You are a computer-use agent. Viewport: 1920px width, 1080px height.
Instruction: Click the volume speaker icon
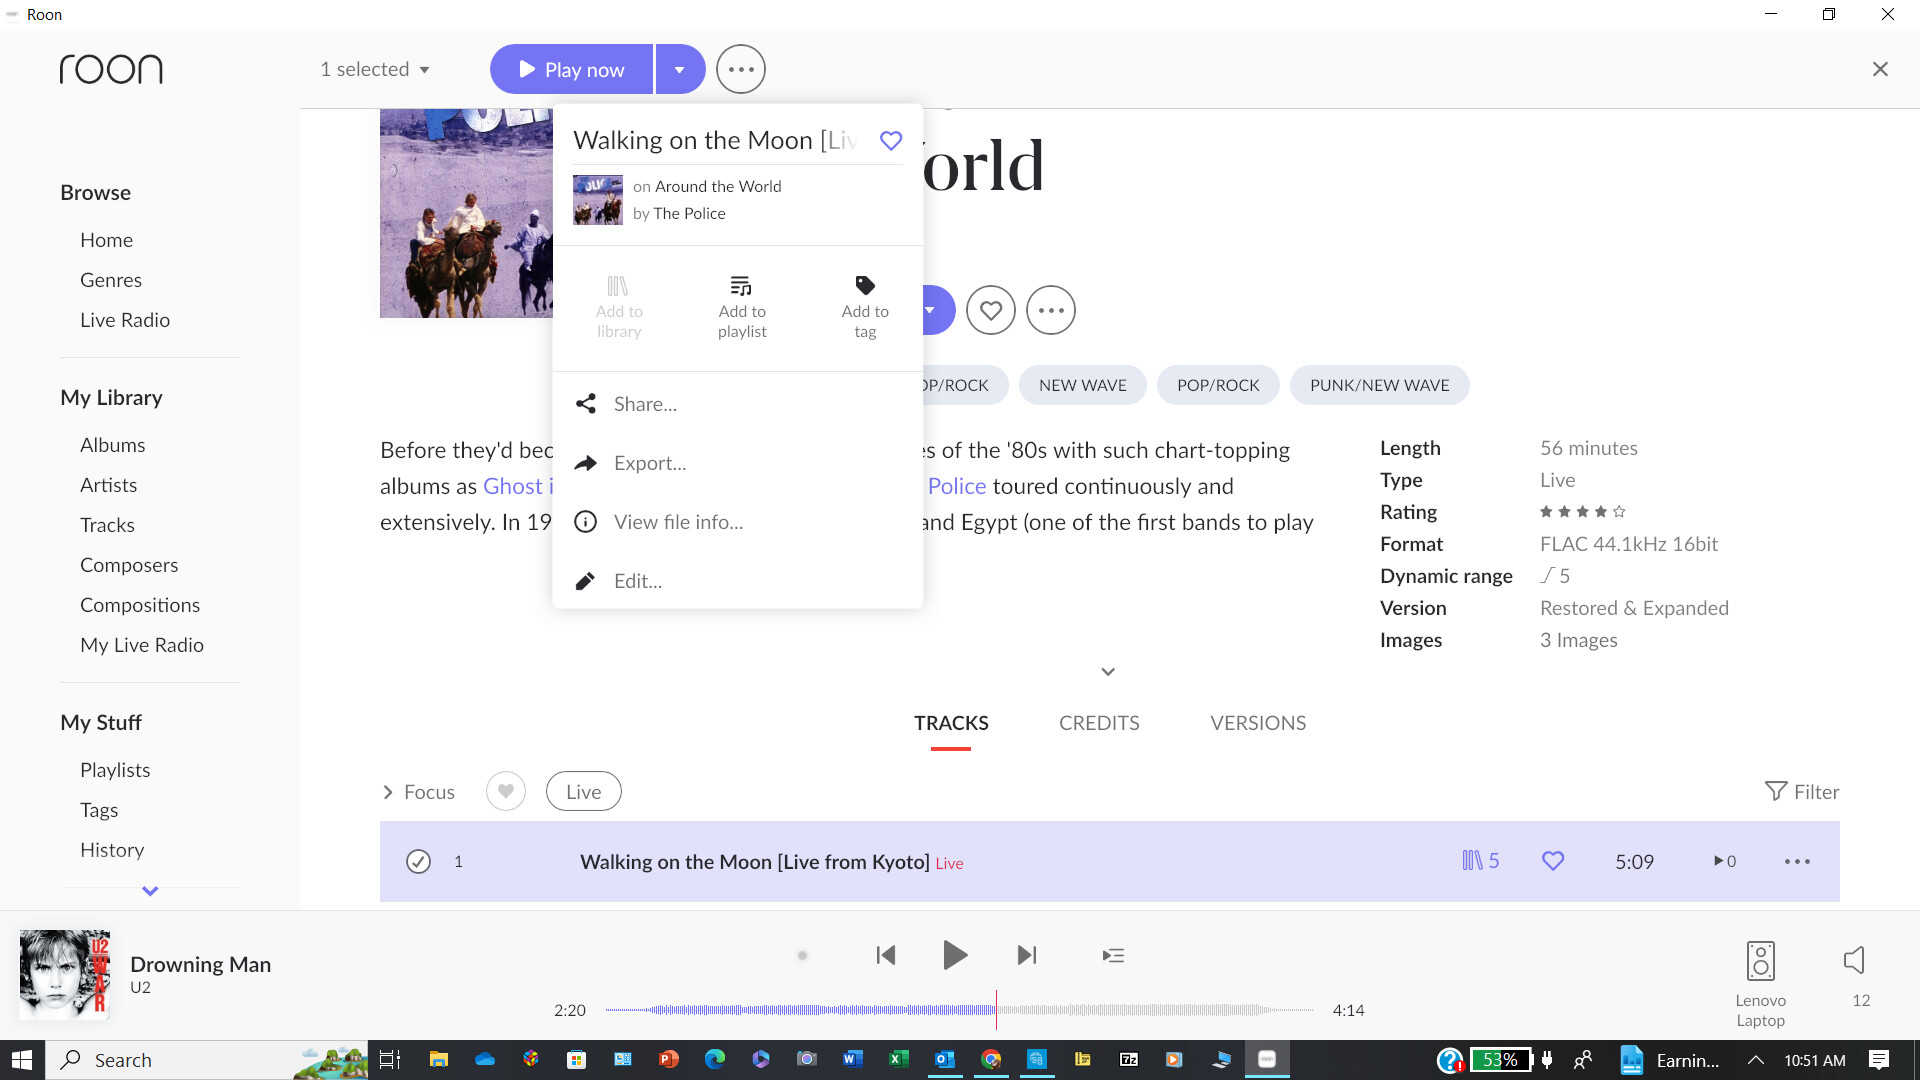coord(1854,961)
